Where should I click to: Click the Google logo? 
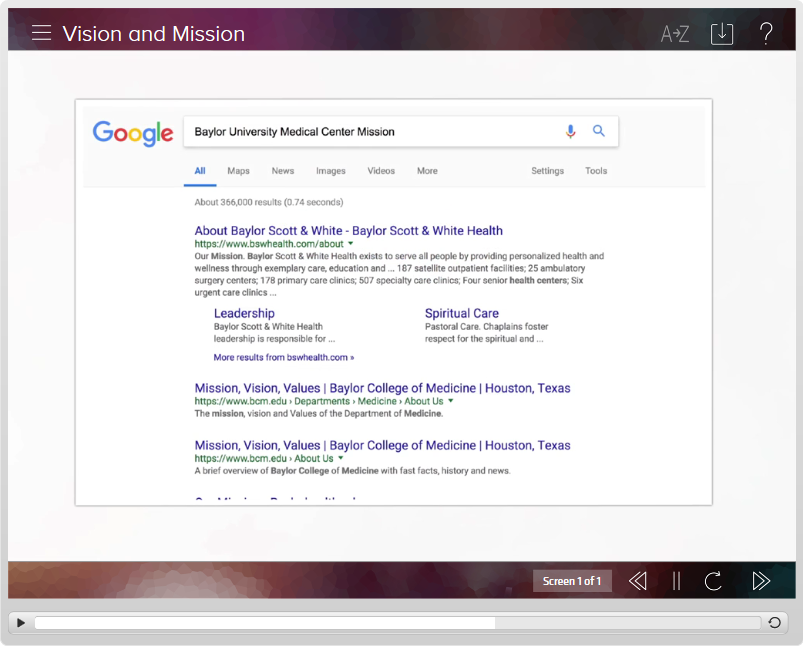[133, 133]
